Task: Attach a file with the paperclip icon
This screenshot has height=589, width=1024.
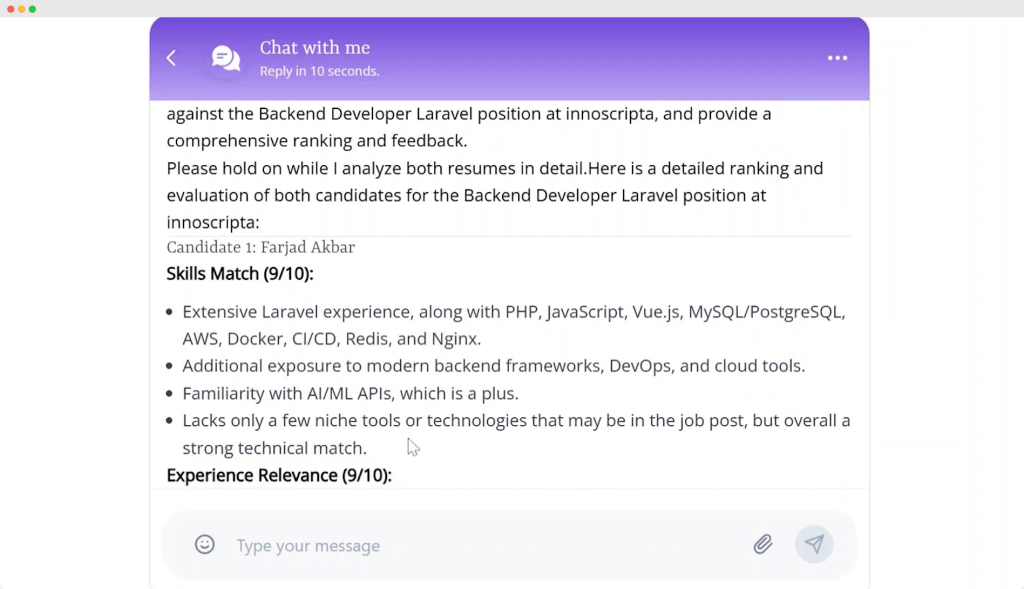Action: click(763, 545)
